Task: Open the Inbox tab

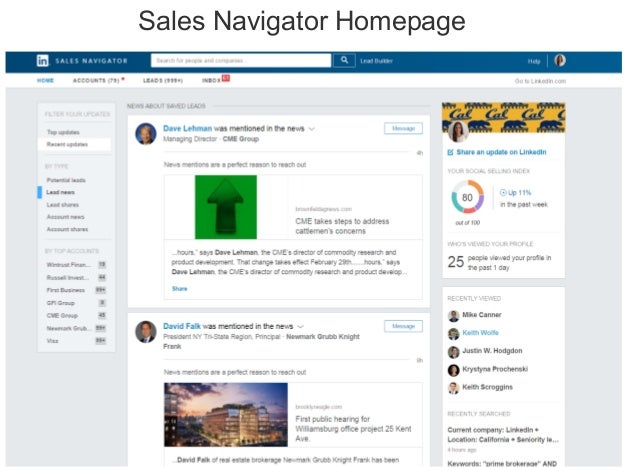Action: [211, 81]
